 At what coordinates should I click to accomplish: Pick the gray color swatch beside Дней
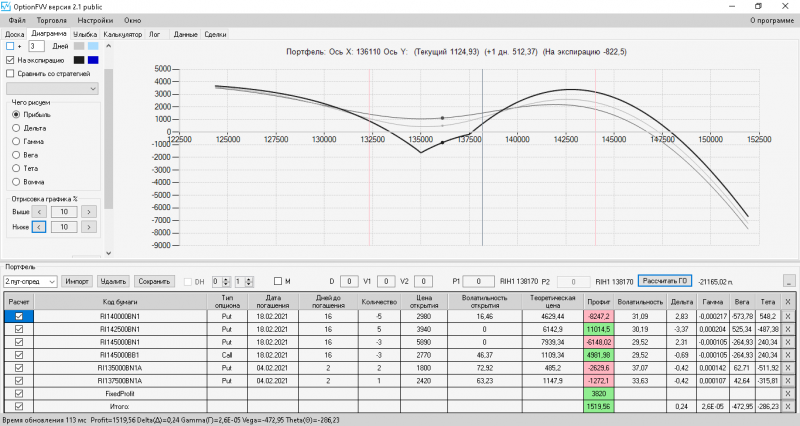pyautogui.click(x=79, y=46)
